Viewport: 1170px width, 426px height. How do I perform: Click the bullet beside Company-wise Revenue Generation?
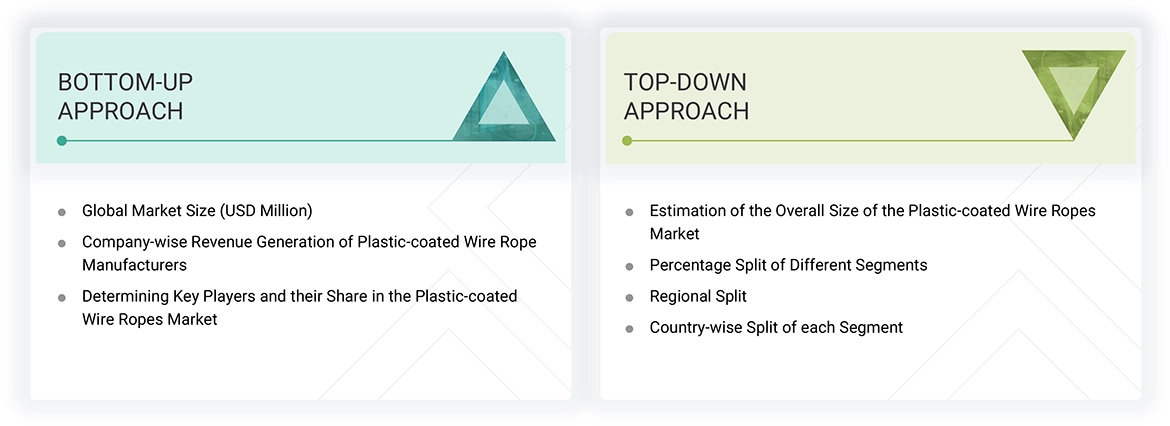tap(62, 243)
